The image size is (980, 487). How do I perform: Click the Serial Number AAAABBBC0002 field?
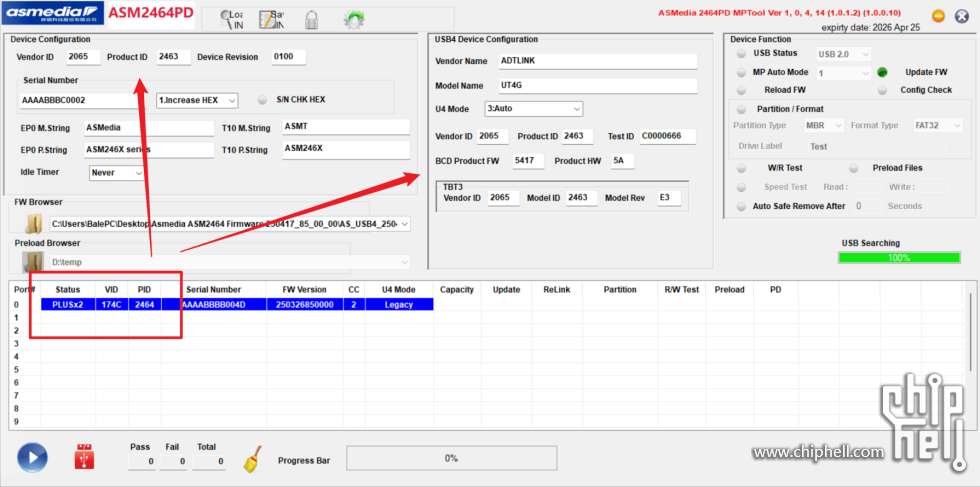[82, 100]
